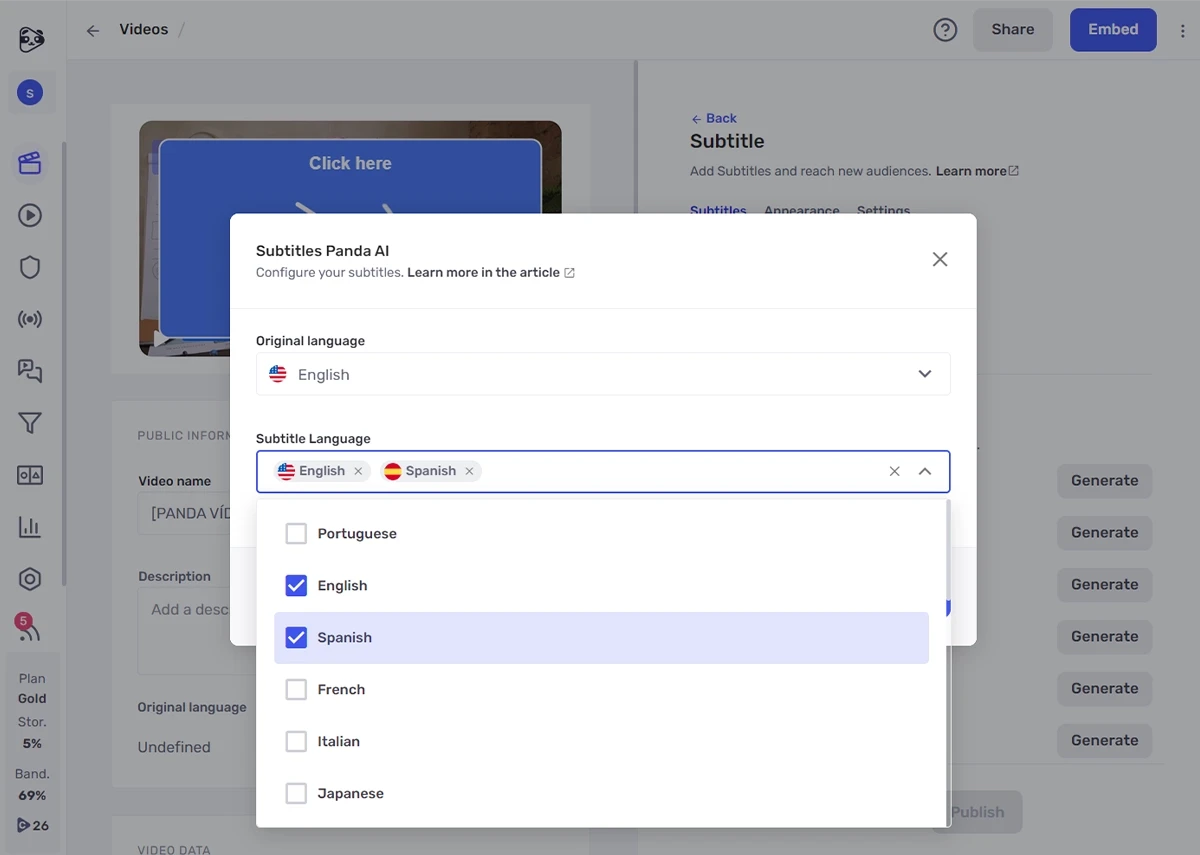
Task: Click the Stor. 5% usage indicator
Action: click(32, 732)
